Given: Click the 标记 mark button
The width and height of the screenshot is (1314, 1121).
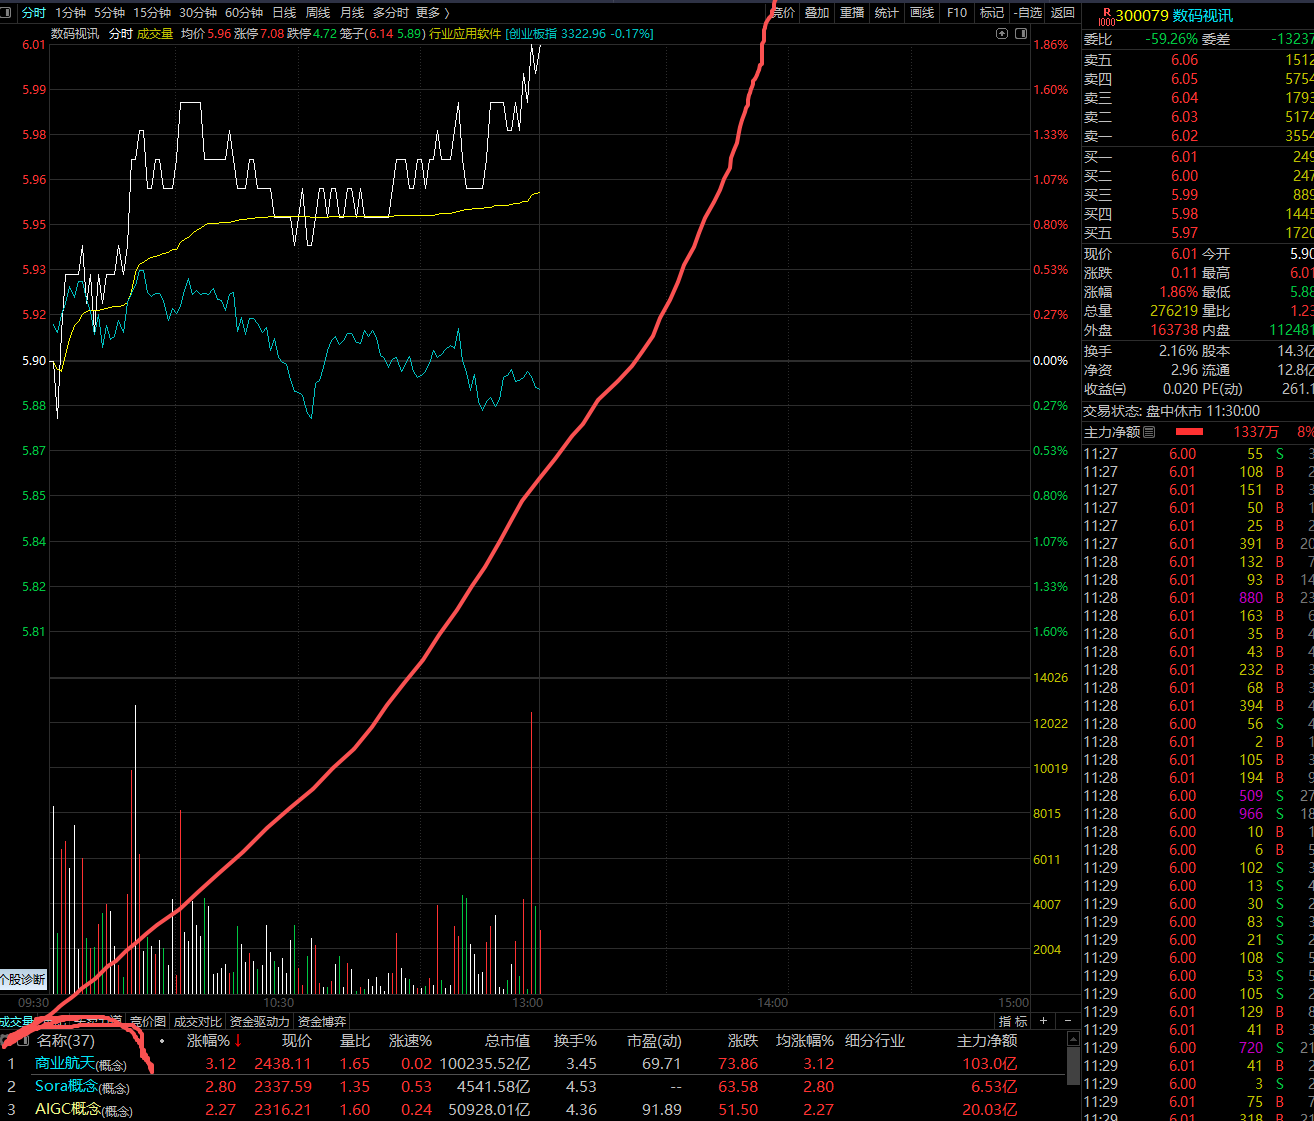Looking at the screenshot, I should click(x=992, y=13).
